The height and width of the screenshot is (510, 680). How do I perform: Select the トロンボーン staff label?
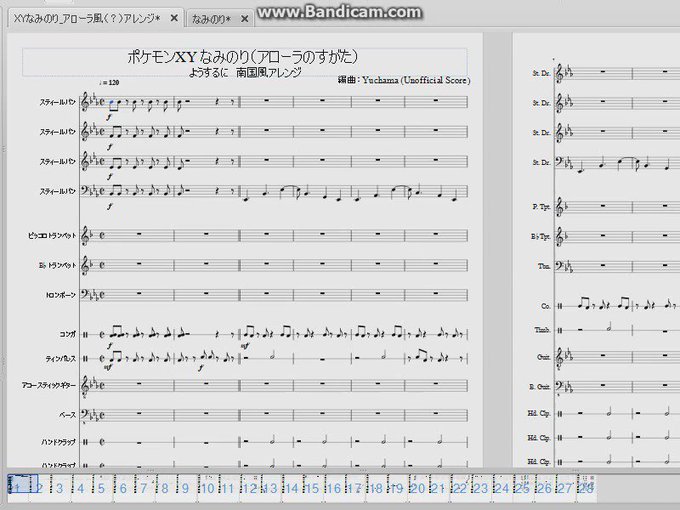point(61,295)
